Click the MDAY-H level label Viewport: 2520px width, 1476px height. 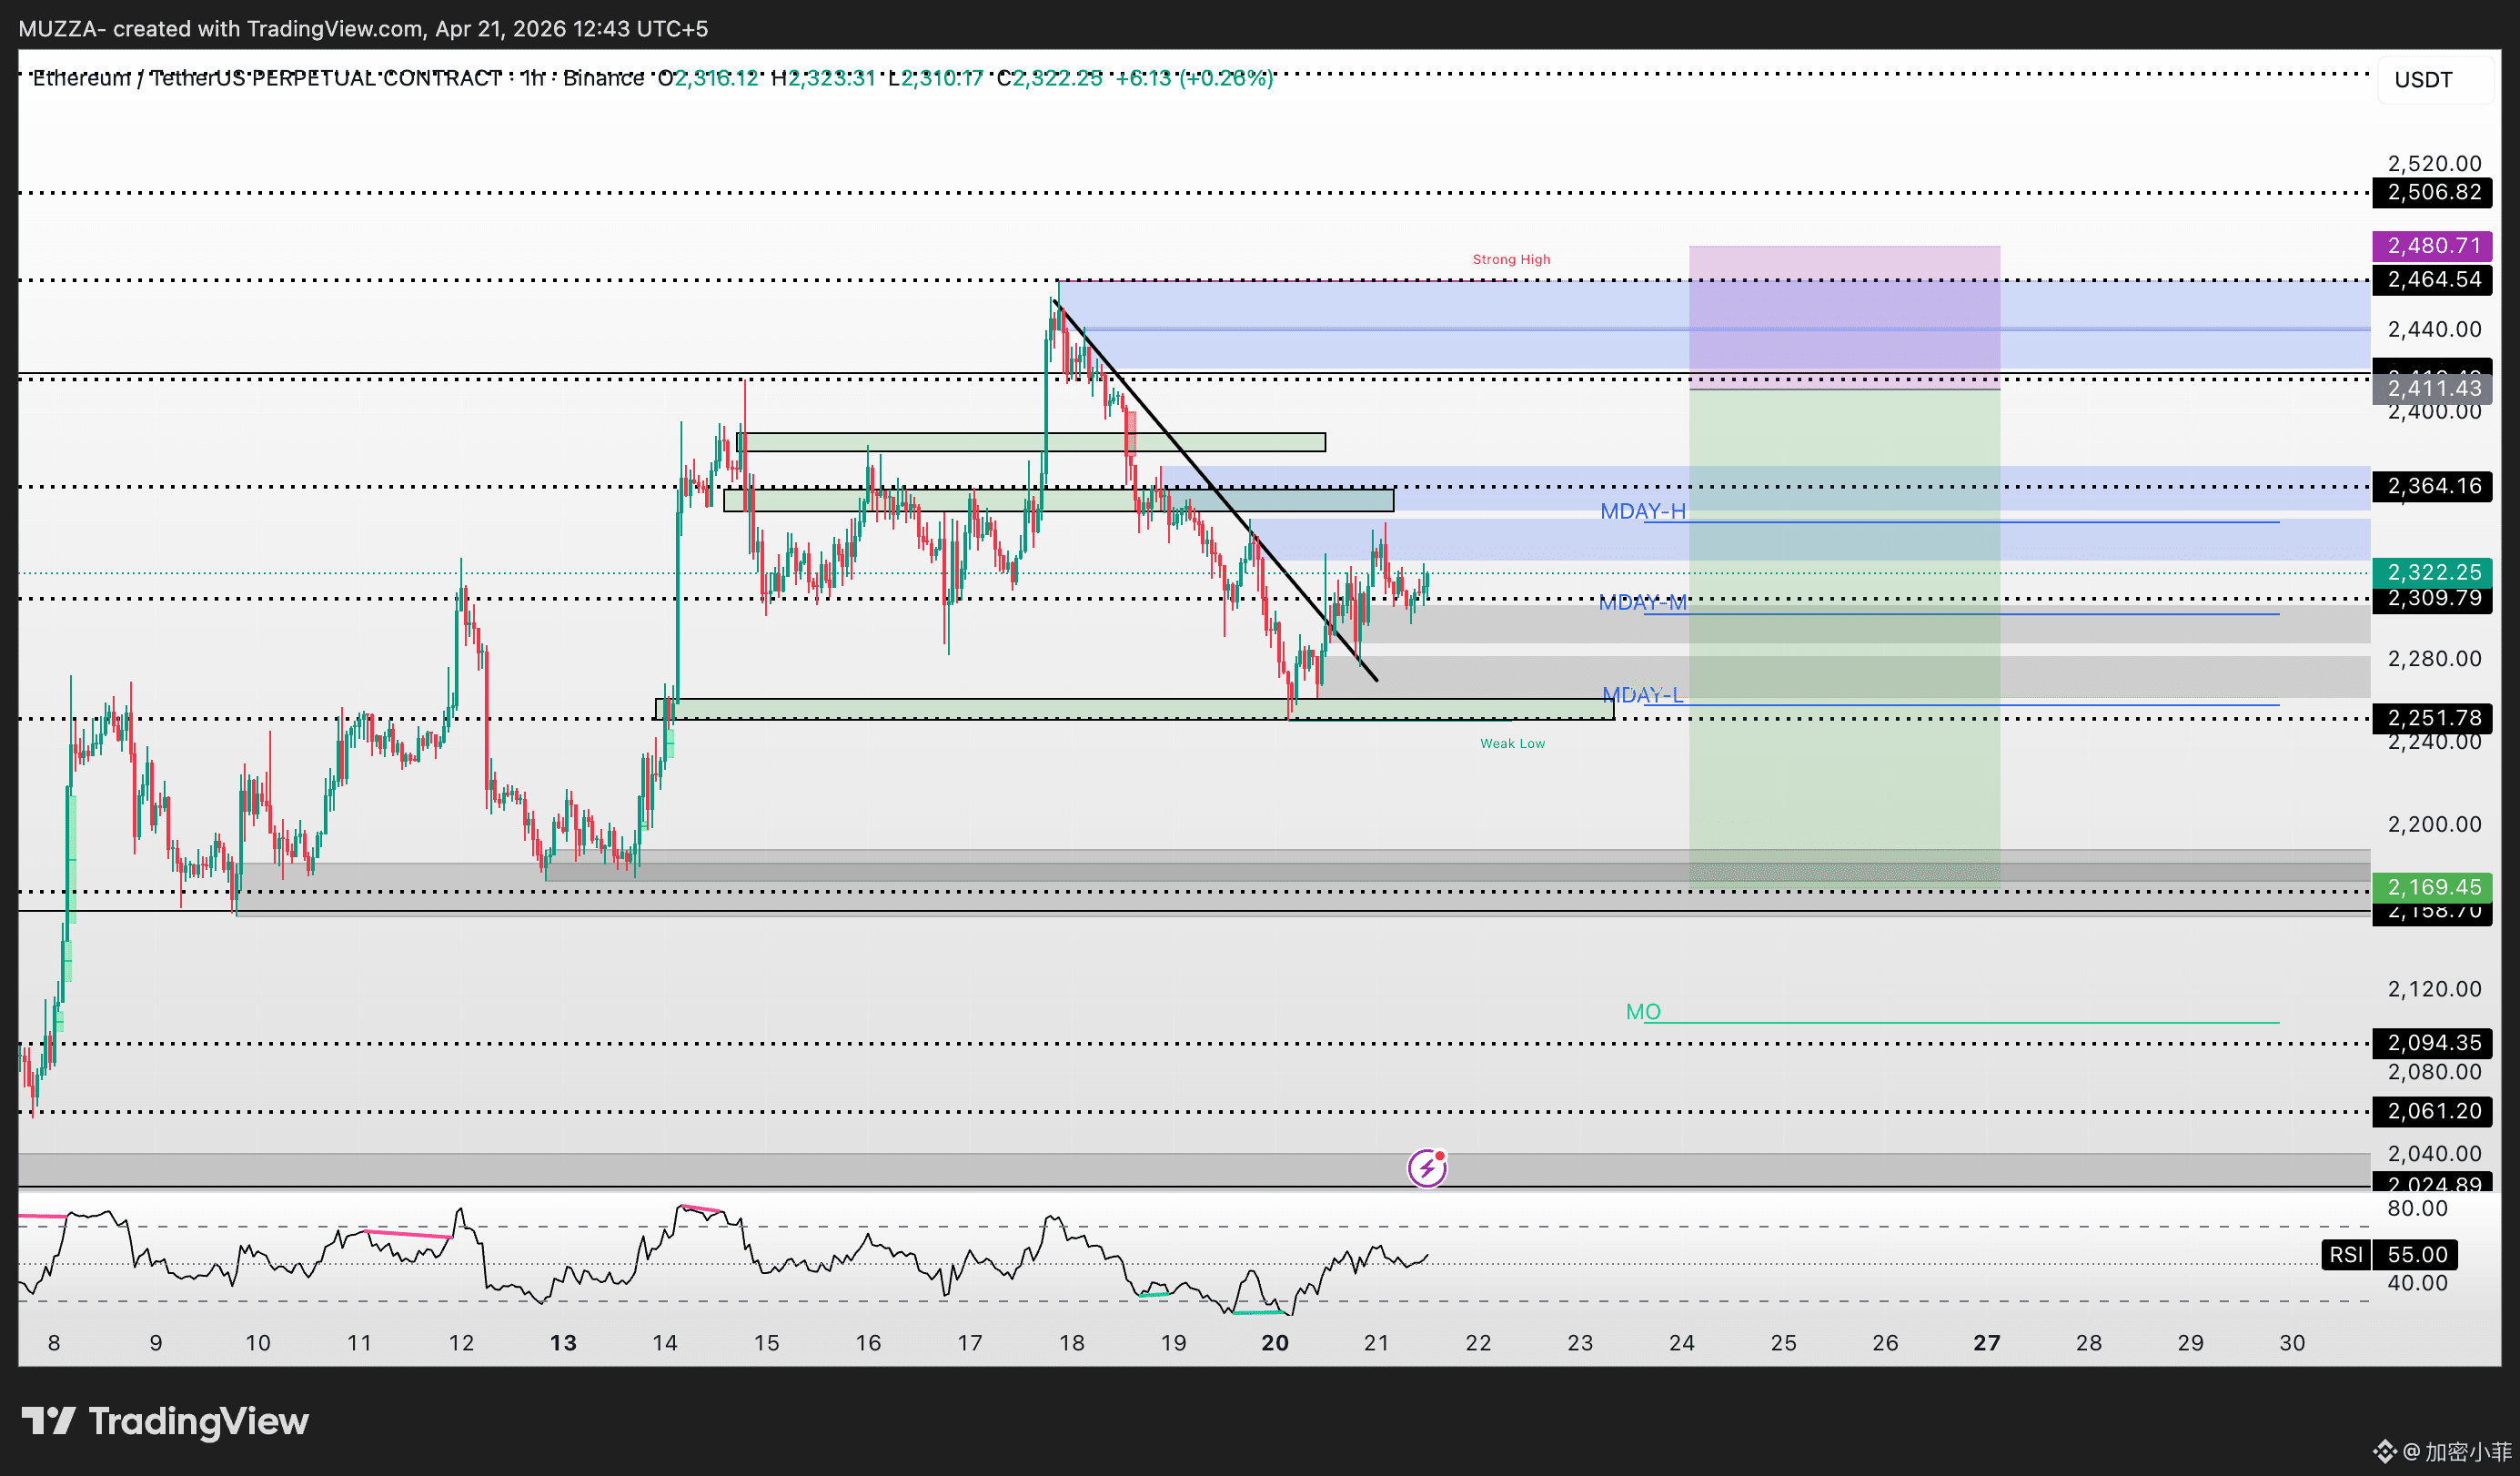1642,511
